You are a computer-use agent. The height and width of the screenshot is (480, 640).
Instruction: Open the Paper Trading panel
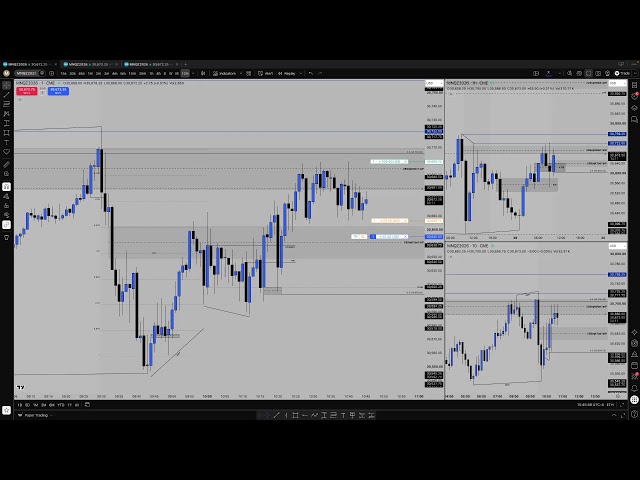(x=36, y=415)
